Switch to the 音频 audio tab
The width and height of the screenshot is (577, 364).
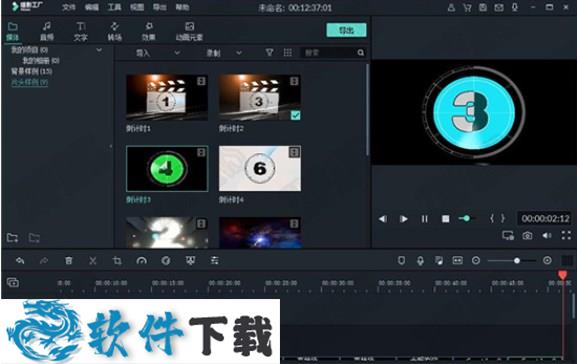[x=47, y=31]
